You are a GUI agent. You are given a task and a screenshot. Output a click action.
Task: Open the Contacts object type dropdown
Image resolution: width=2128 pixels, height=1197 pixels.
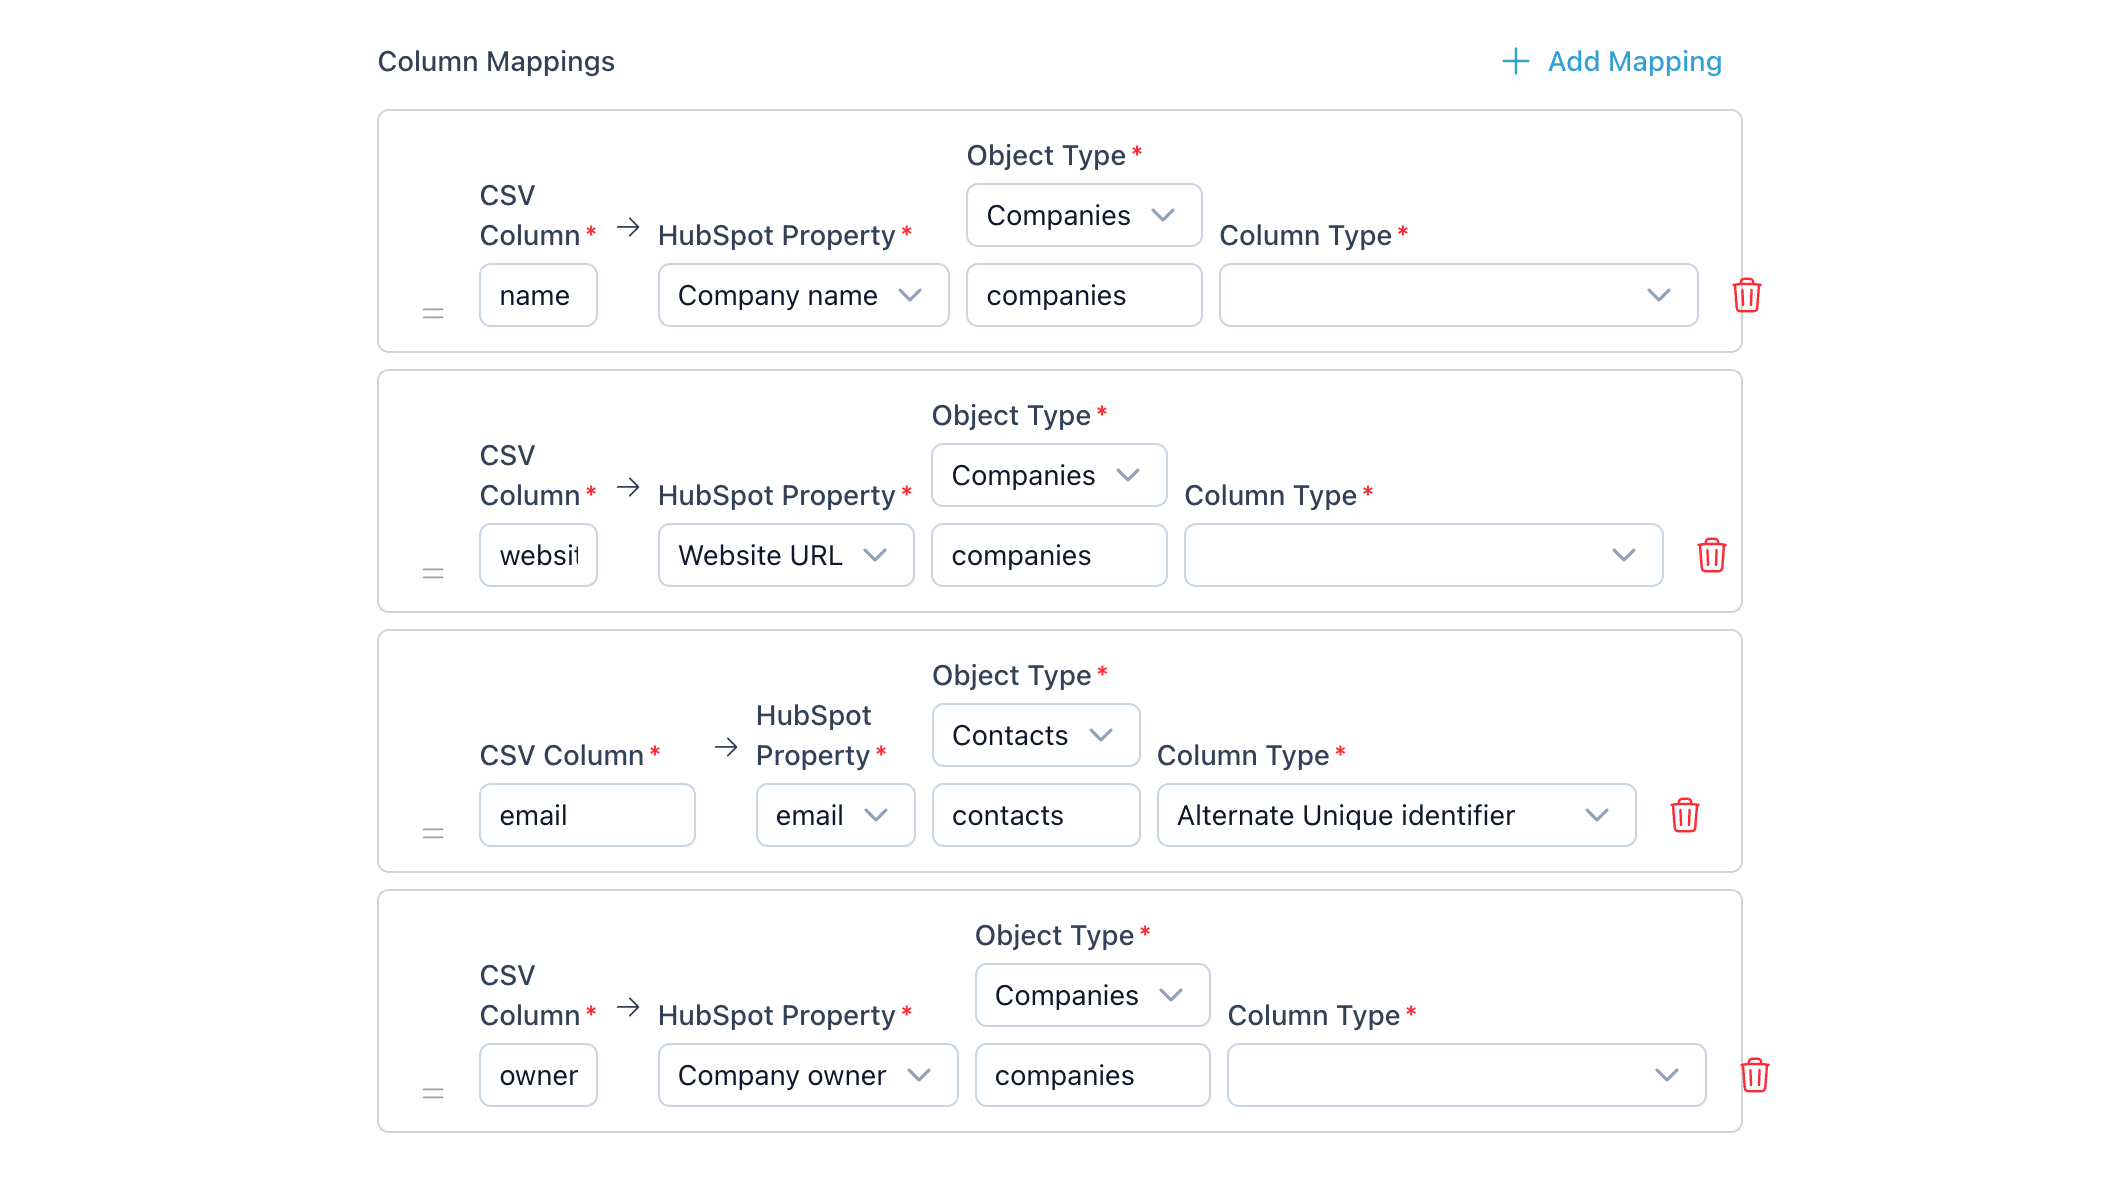point(1035,735)
